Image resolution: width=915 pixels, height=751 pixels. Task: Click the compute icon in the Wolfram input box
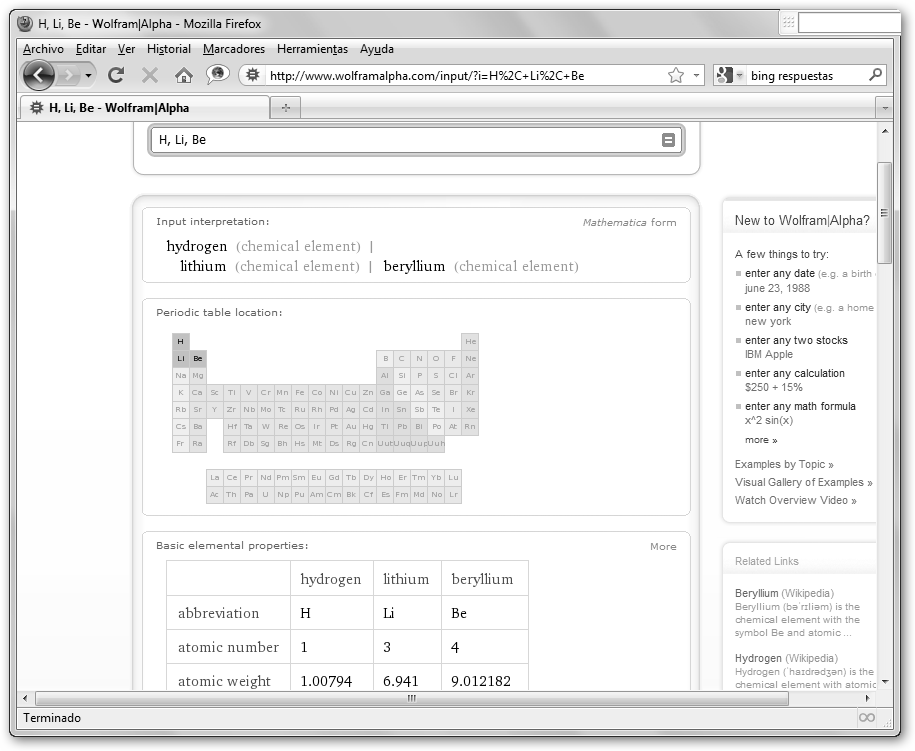pos(669,140)
